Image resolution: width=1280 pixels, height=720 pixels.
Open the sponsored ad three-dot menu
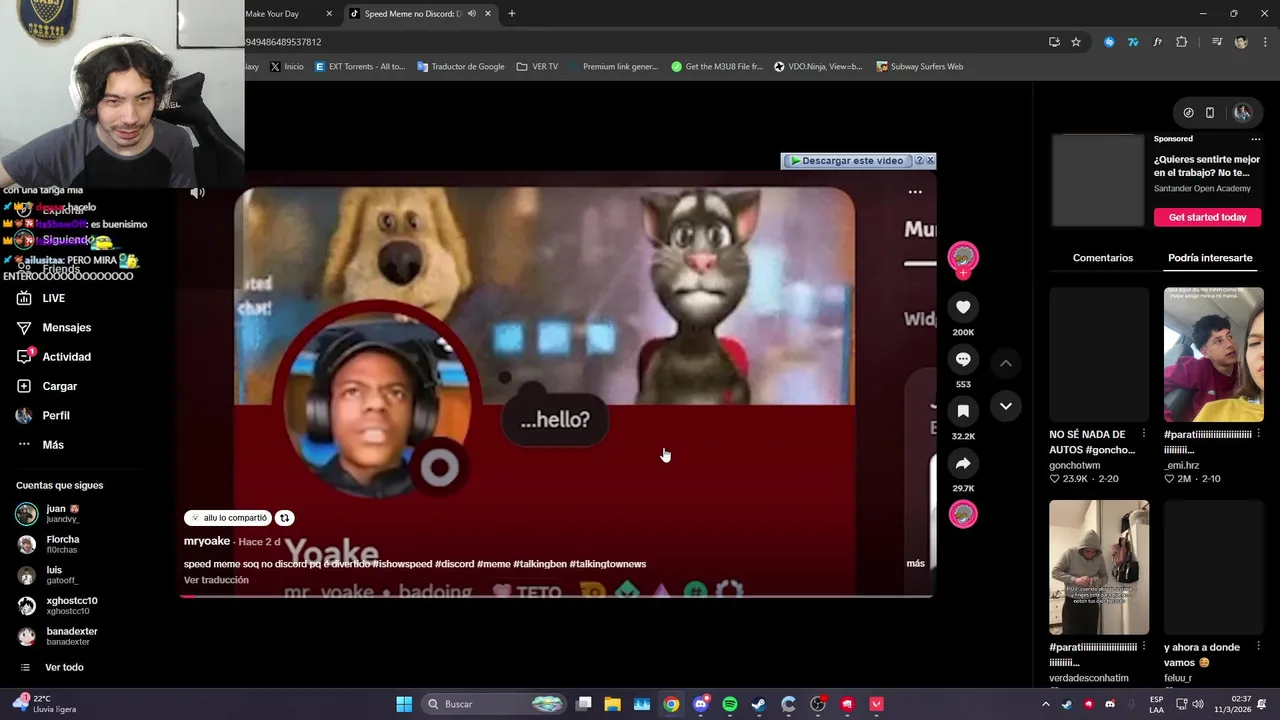tap(1257, 140)
